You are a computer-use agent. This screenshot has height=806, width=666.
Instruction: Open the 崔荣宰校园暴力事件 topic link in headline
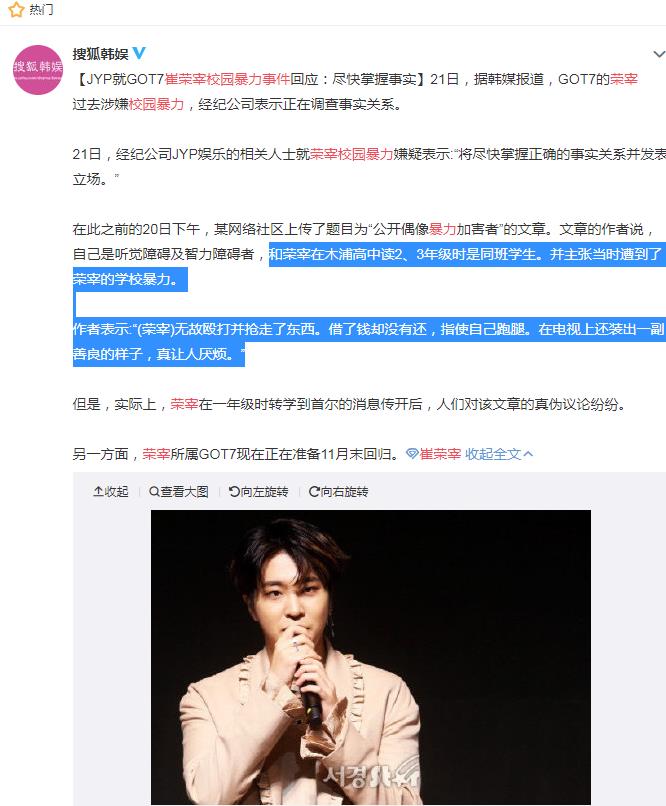click(x=227, y=79)
